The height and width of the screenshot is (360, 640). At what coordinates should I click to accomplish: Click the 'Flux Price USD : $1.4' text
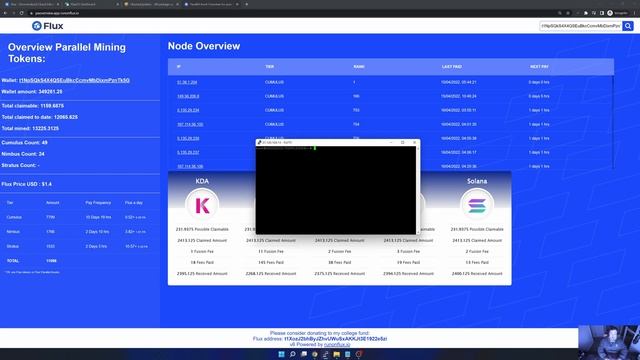pyautogui.click(x=27, y=184)
